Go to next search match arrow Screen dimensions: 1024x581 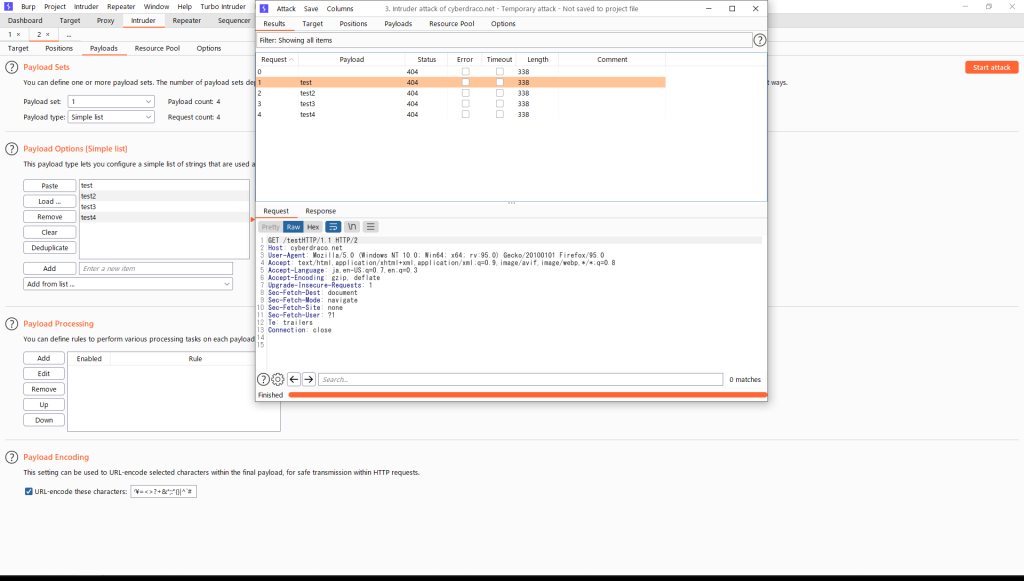click(309, 380)
